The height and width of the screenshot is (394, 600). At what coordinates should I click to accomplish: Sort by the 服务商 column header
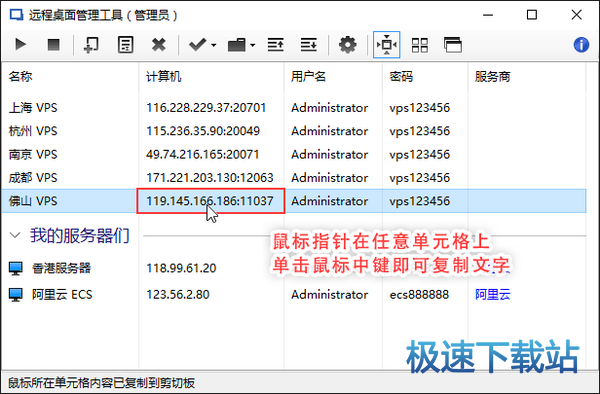pyautogui.click(x=493, y=77)
